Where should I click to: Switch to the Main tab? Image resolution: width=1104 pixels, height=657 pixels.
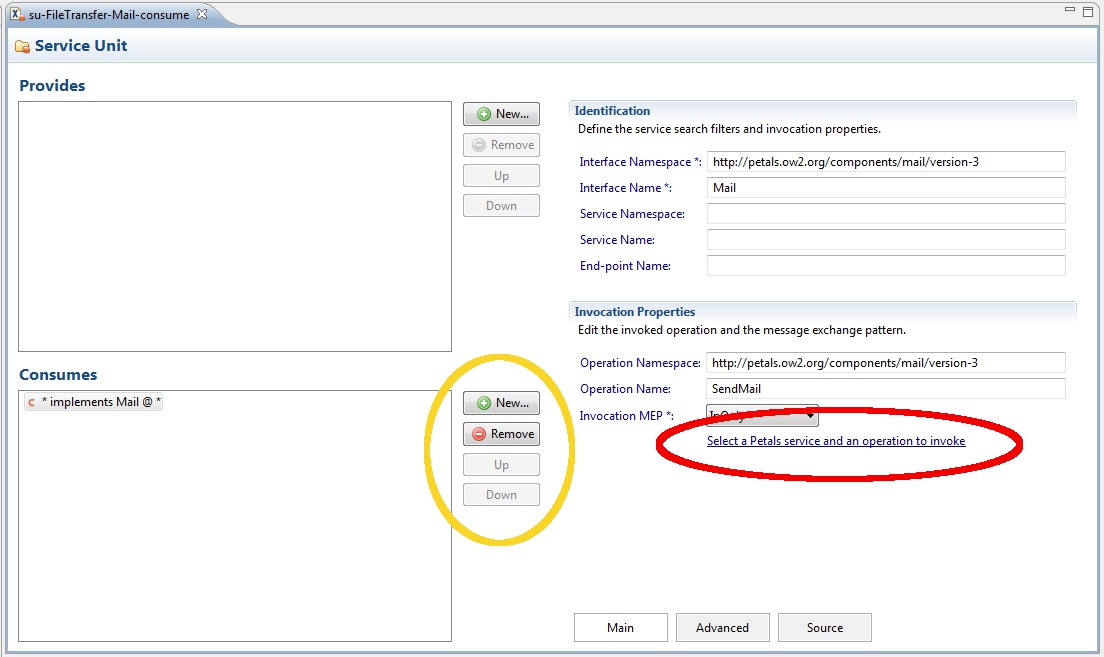click(x=620, y=628)
